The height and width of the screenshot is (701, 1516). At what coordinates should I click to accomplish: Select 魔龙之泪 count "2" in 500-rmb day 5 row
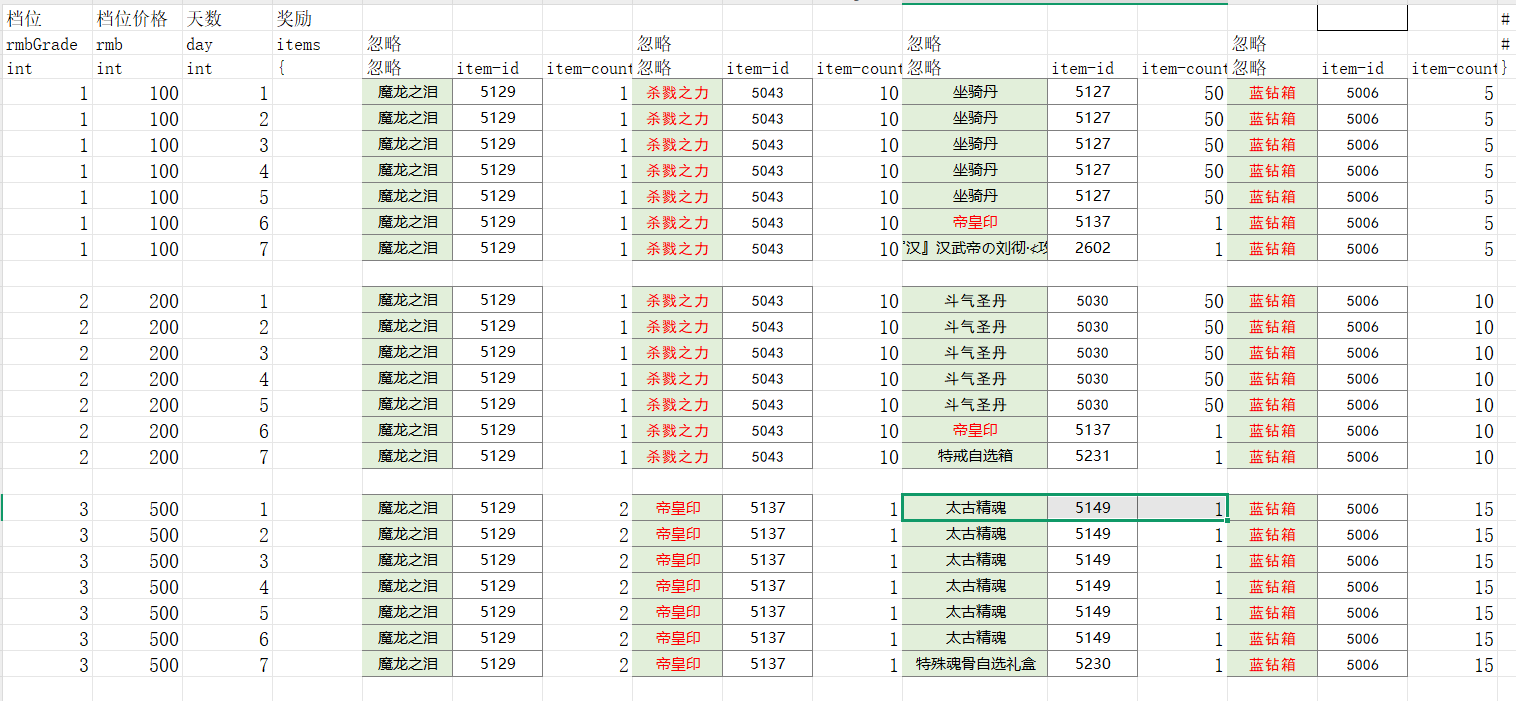point(587,612)
